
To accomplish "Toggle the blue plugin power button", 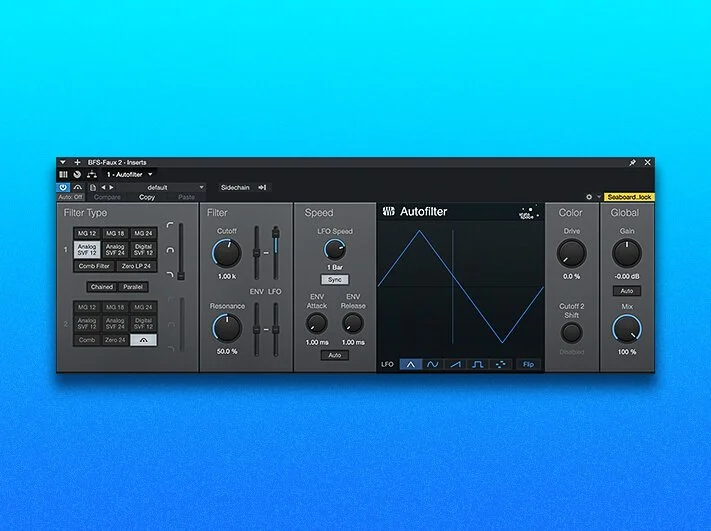I will (63, 187).
